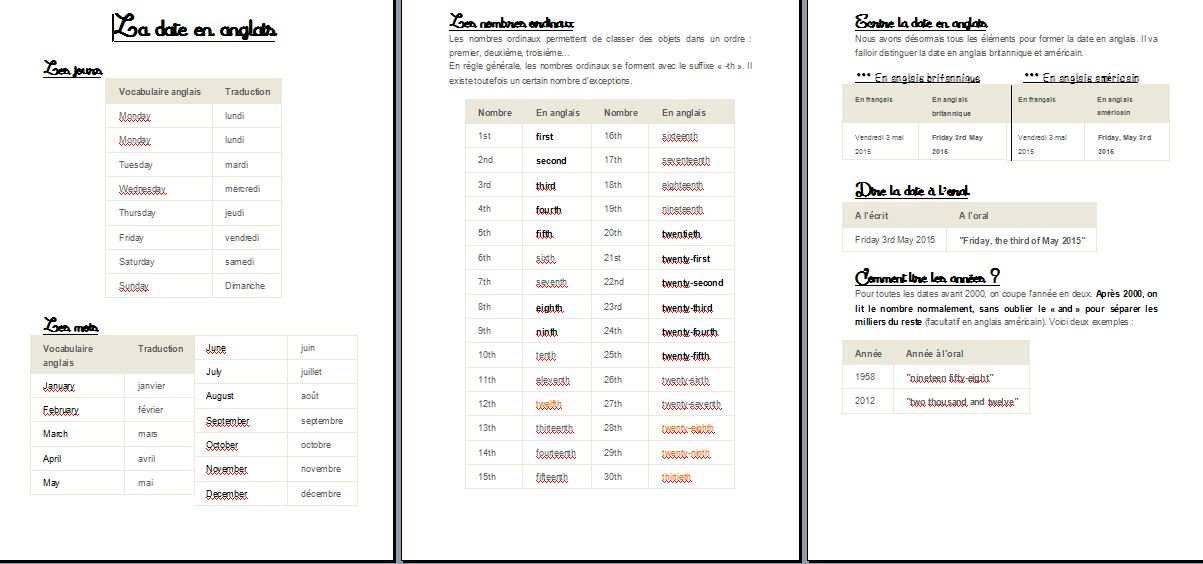The height and width of the screenshot is (564, 1203).
Task: Click the word 'nineteenth'
Action: point(682,209)
